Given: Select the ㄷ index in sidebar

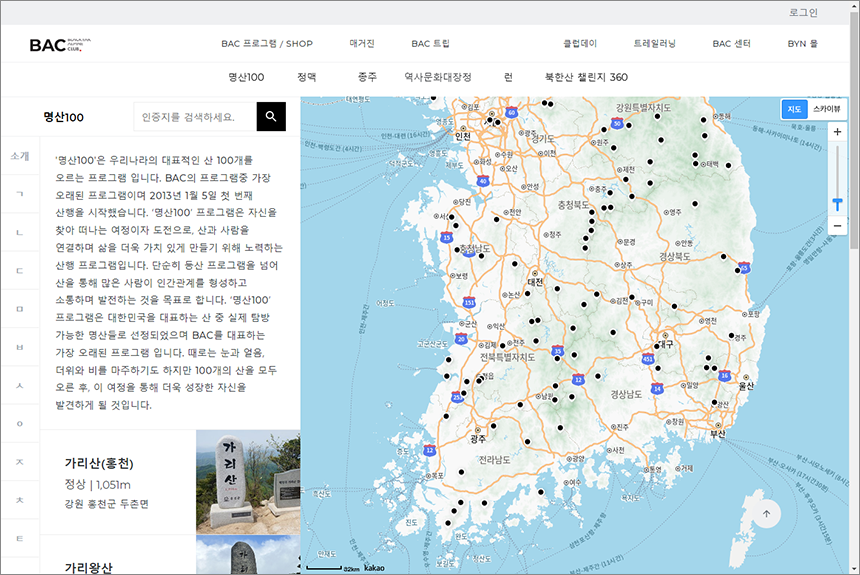Looking at the screenshot, I should 20,270.
